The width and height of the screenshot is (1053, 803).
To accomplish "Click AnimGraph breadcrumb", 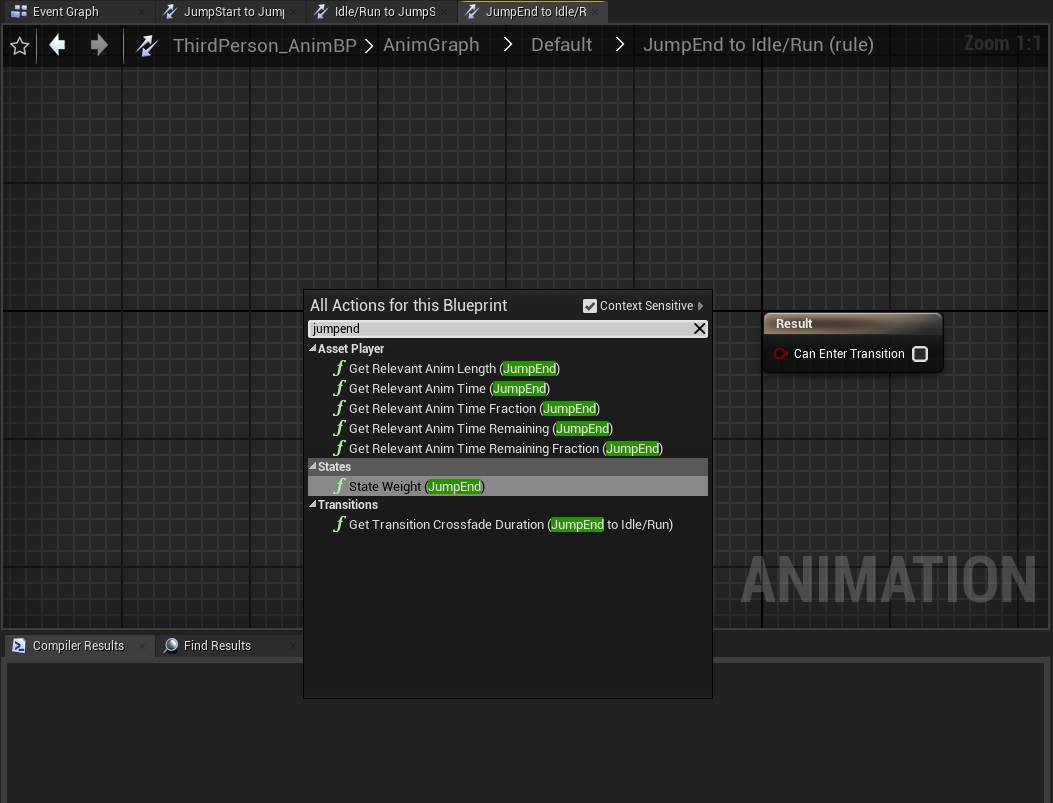I will (x=431, y=45).
